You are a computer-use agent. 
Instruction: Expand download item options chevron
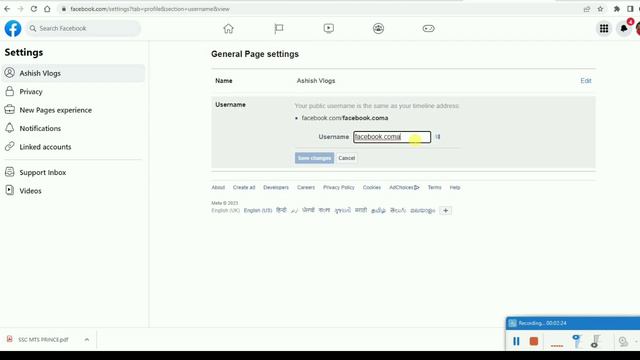coord(87,340)
